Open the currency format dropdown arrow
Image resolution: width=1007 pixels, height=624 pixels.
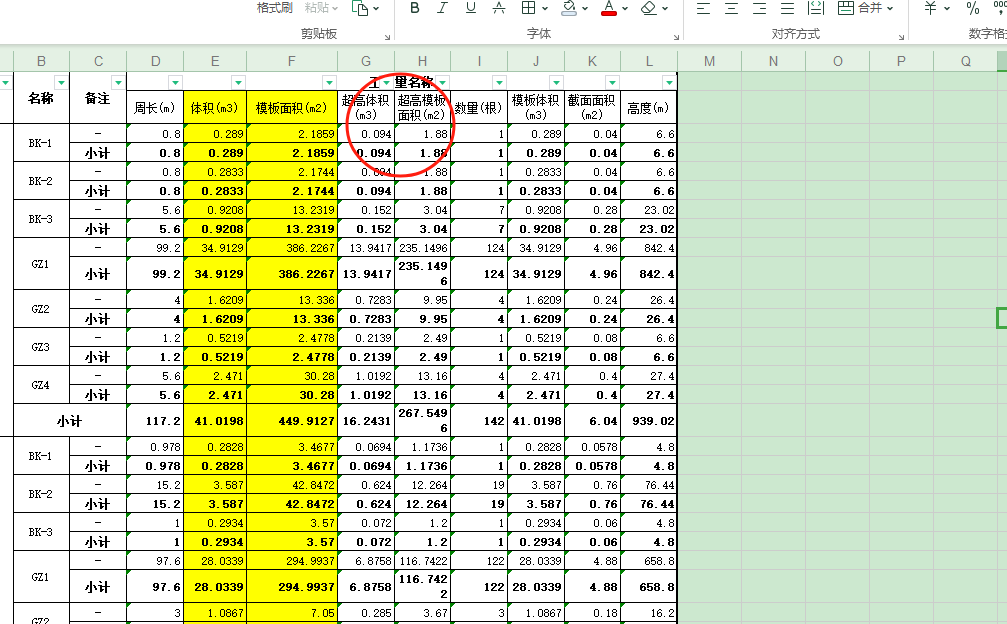point(947,8)
